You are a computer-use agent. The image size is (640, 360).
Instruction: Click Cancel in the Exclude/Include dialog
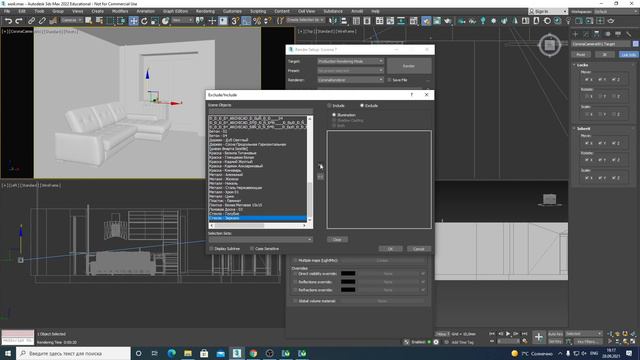418,249
